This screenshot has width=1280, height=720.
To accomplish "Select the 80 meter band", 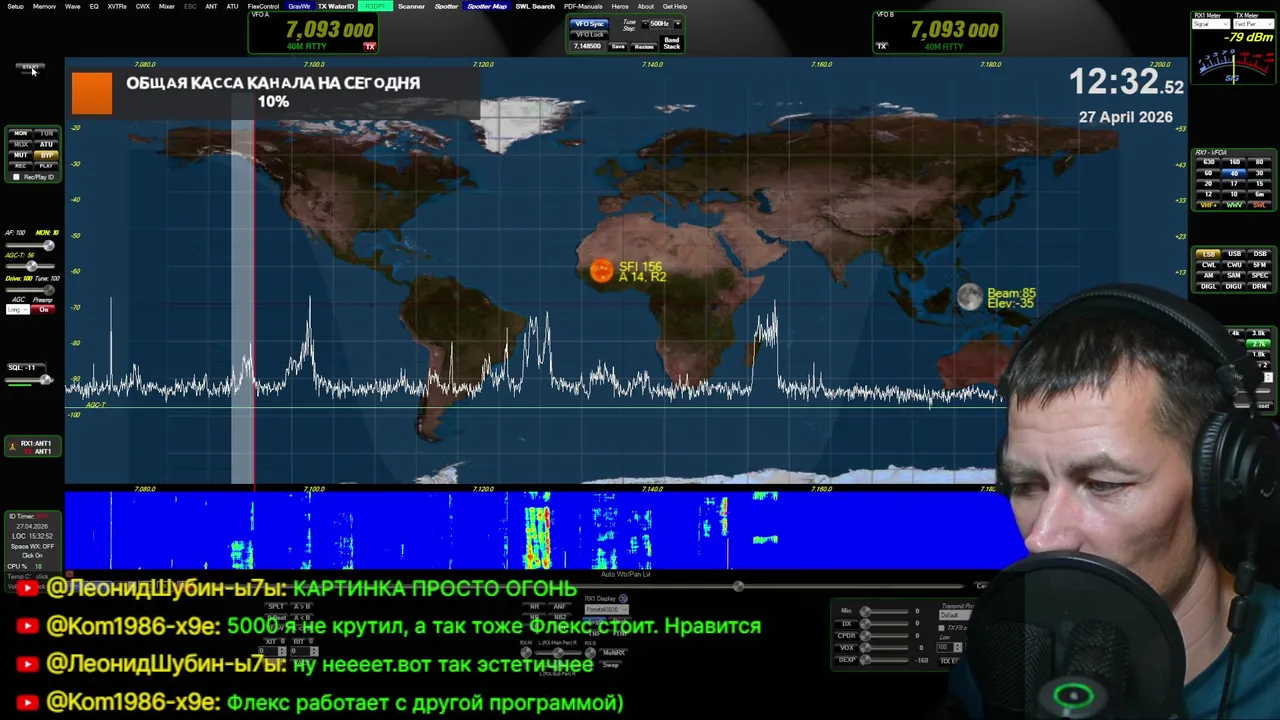I will pyautogui.click(x=1260, y=162).
